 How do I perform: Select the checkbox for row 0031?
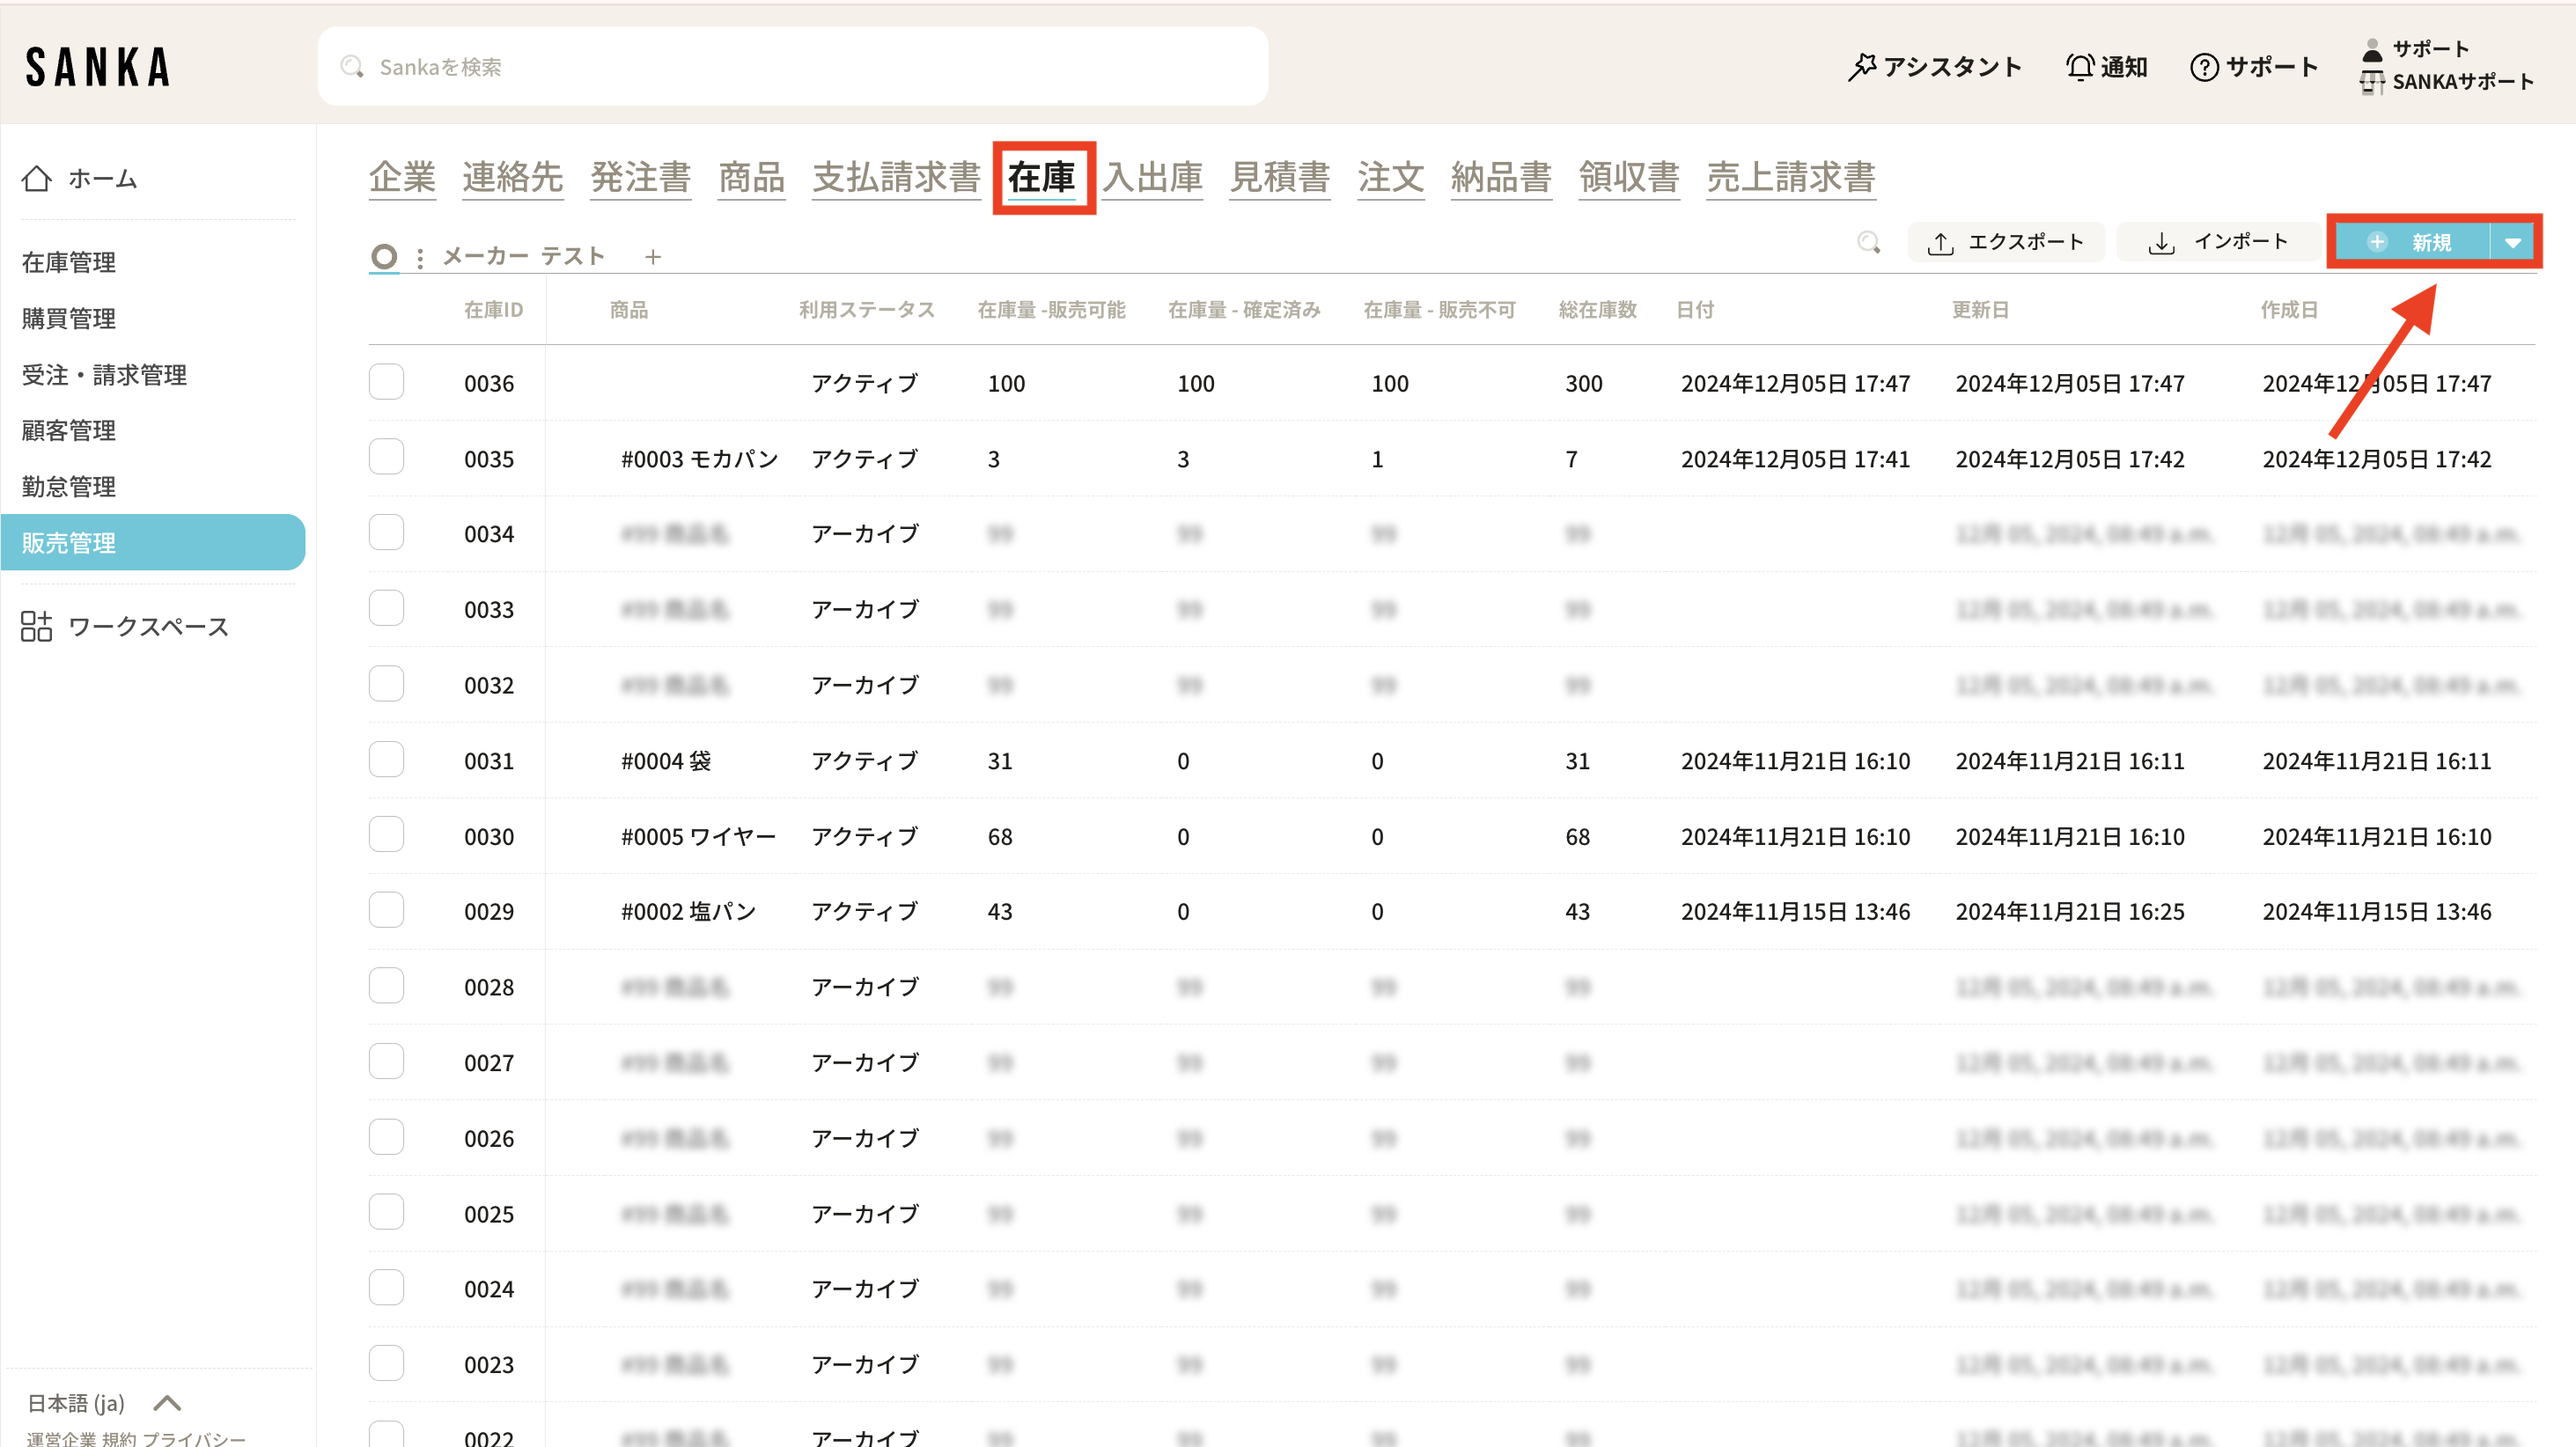click(386, 760)
